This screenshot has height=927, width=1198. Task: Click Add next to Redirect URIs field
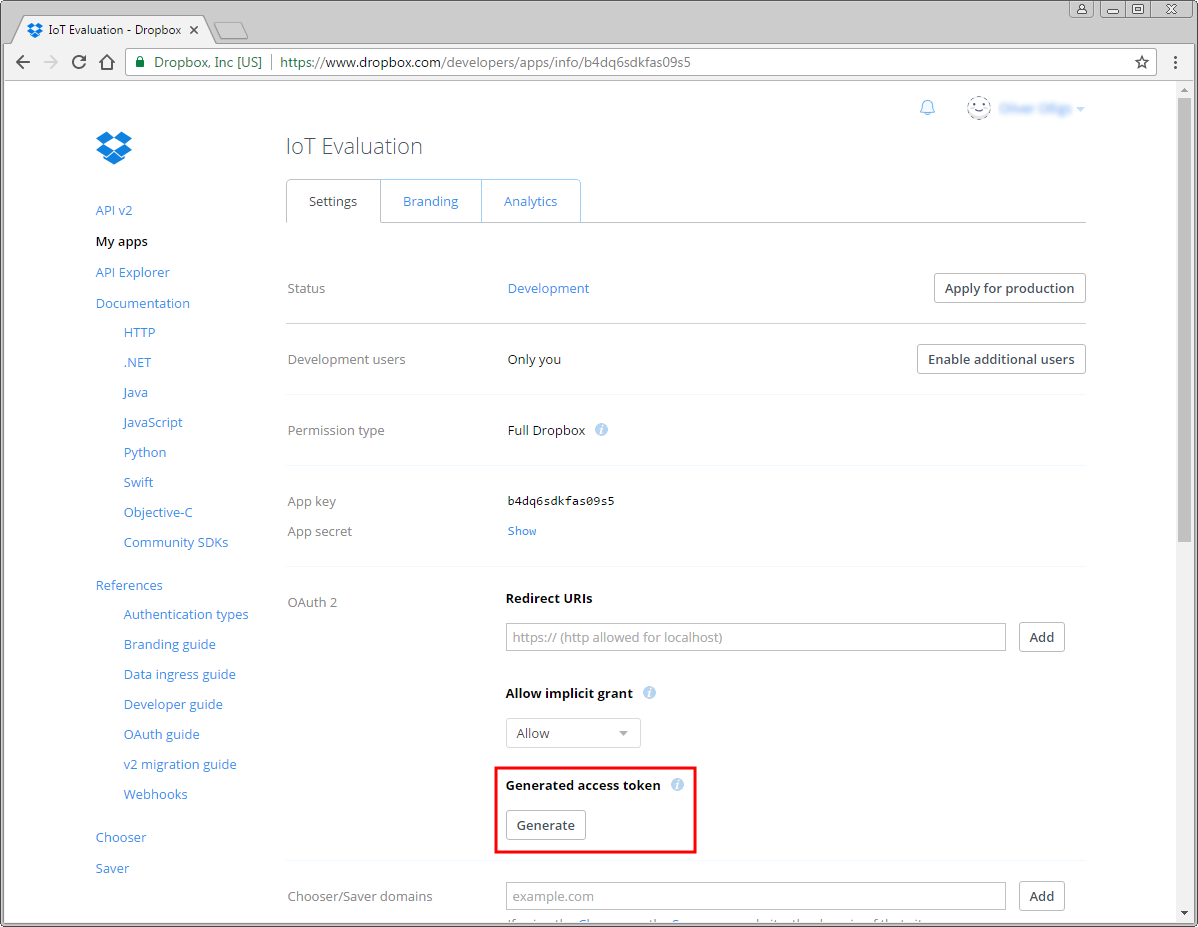1041,637
